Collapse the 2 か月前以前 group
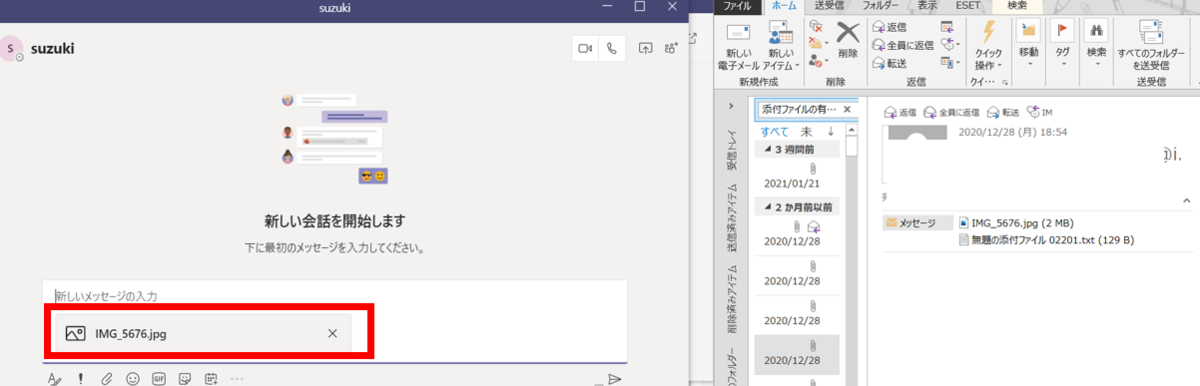The image size is (1200, 386). tap(767, 208)
